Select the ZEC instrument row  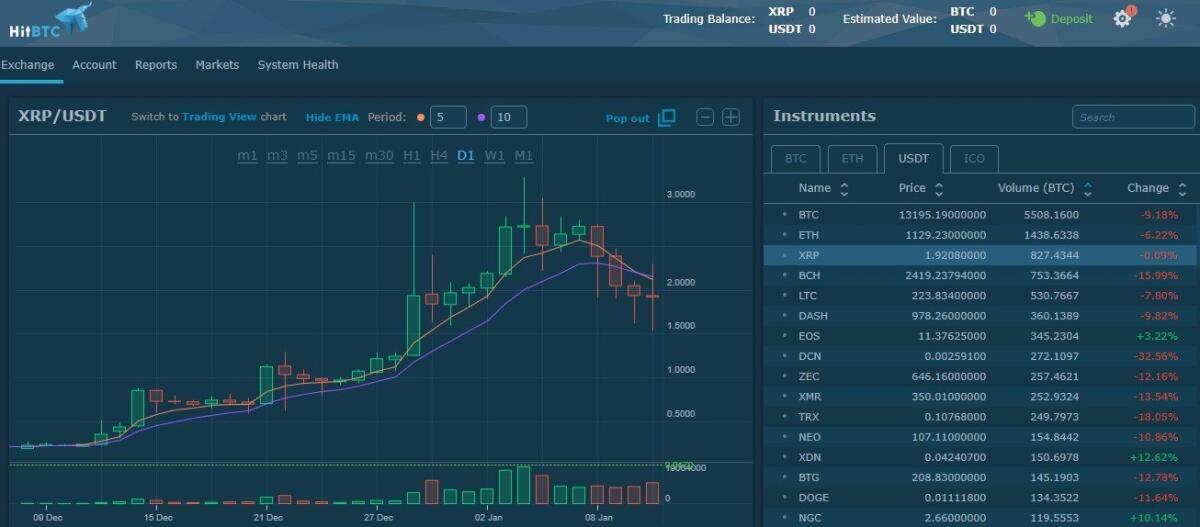981,376
